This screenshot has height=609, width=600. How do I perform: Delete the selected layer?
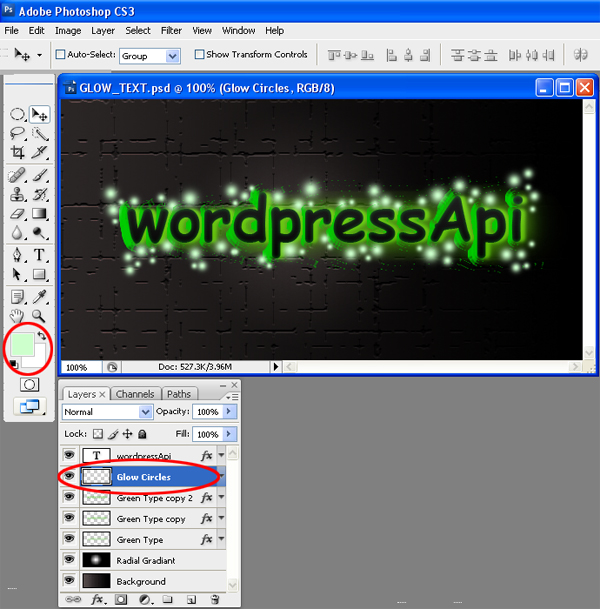215,599
